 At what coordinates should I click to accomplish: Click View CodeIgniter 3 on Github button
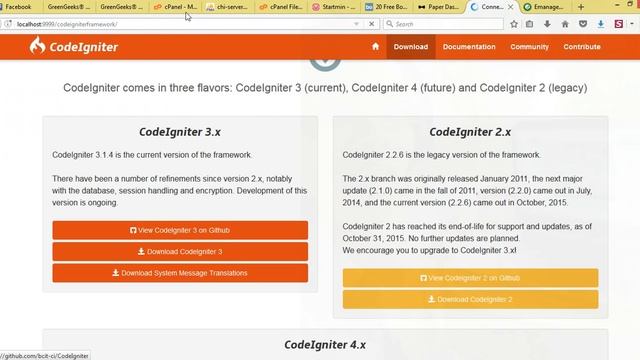(x=180, y=230)
